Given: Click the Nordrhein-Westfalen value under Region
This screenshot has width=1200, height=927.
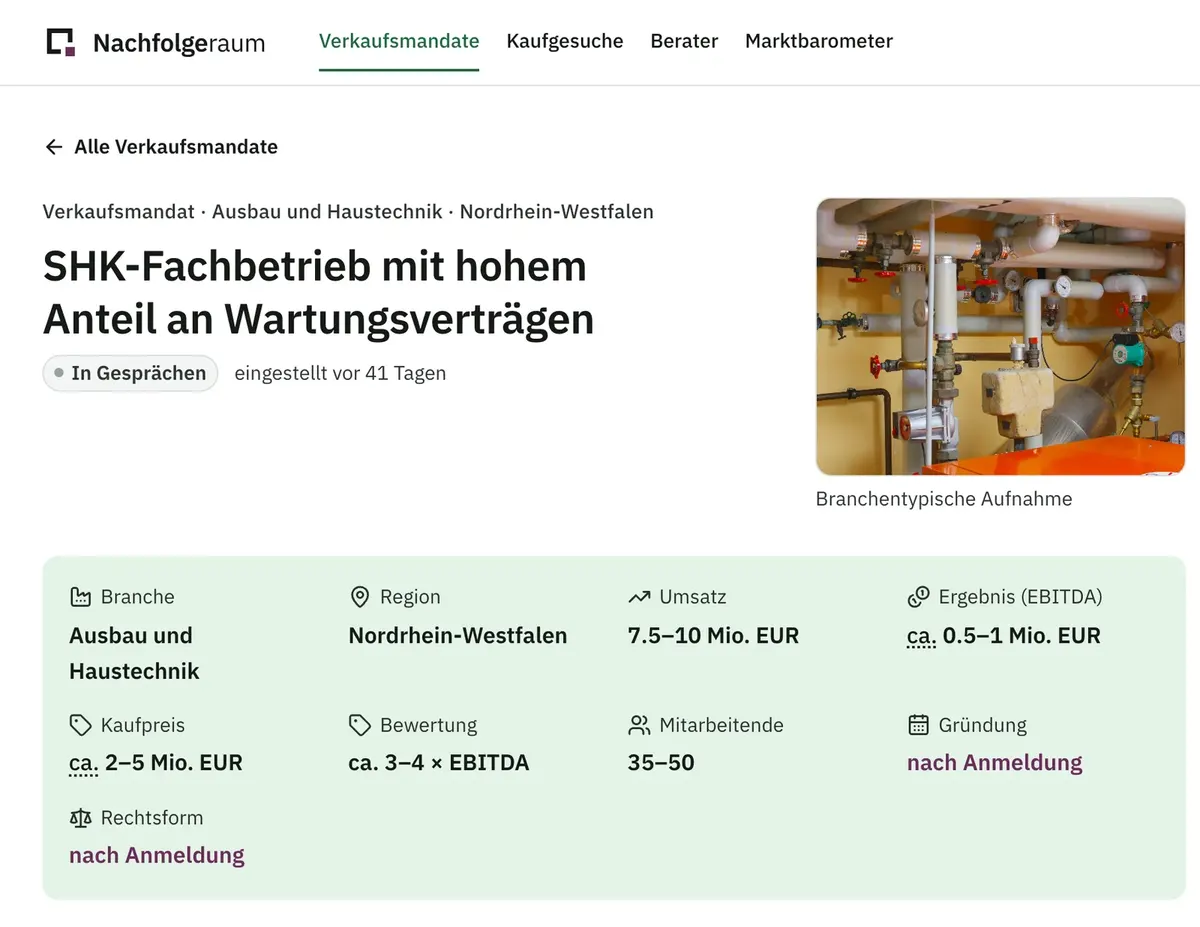Looking at the screenshot, I should 458,636.
